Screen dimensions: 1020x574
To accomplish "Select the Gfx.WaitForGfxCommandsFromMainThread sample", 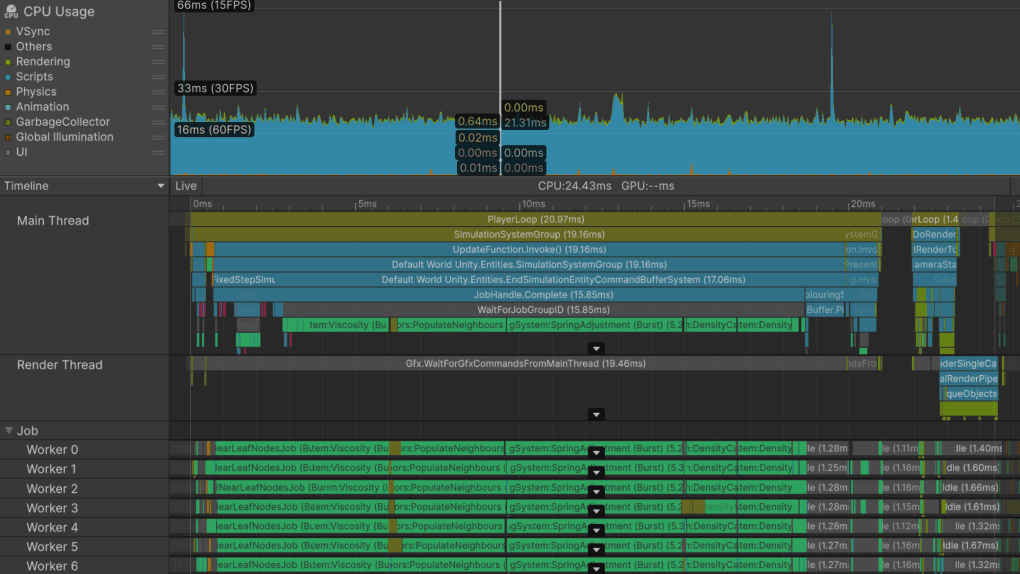I will click(524, 364).
